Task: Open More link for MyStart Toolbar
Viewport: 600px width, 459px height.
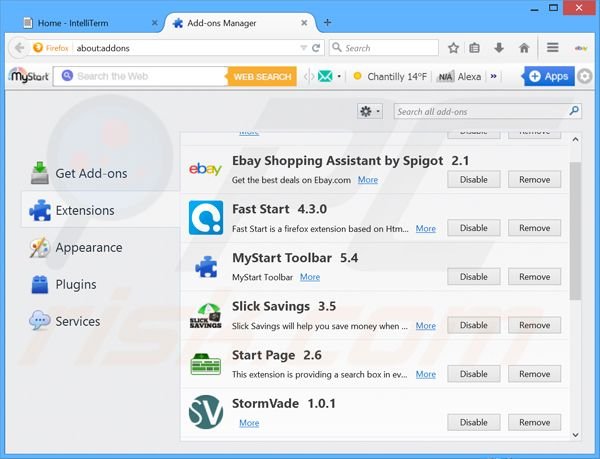Action: click(310, 277)
